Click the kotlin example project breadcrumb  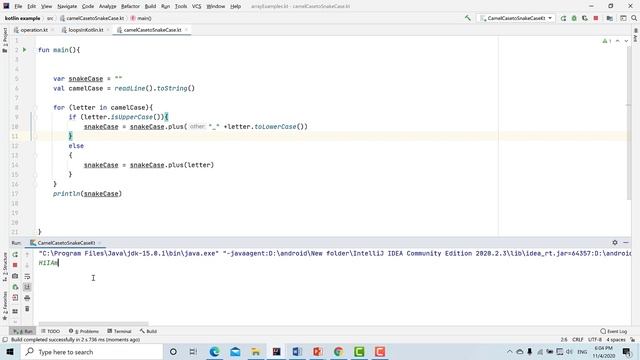point(22,18)
